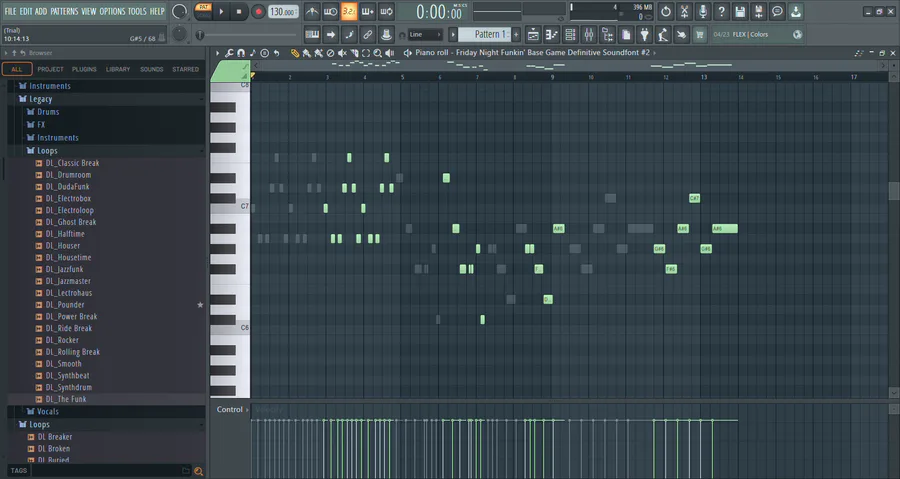
Task: Select the piano roll Paint brush tool
Action: point(307,53)
